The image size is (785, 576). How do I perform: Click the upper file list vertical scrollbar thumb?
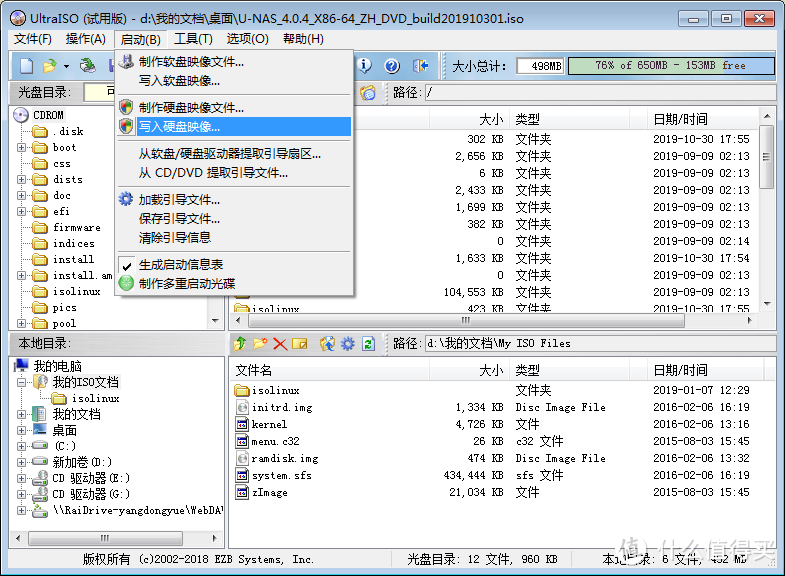pos(766,157)
